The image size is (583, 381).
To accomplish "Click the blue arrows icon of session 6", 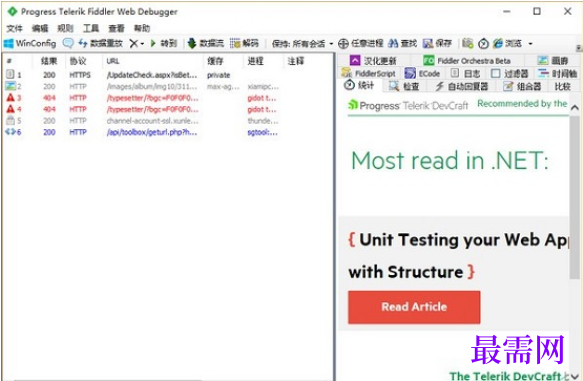I will pyautogui.click(x=10, y=132).
